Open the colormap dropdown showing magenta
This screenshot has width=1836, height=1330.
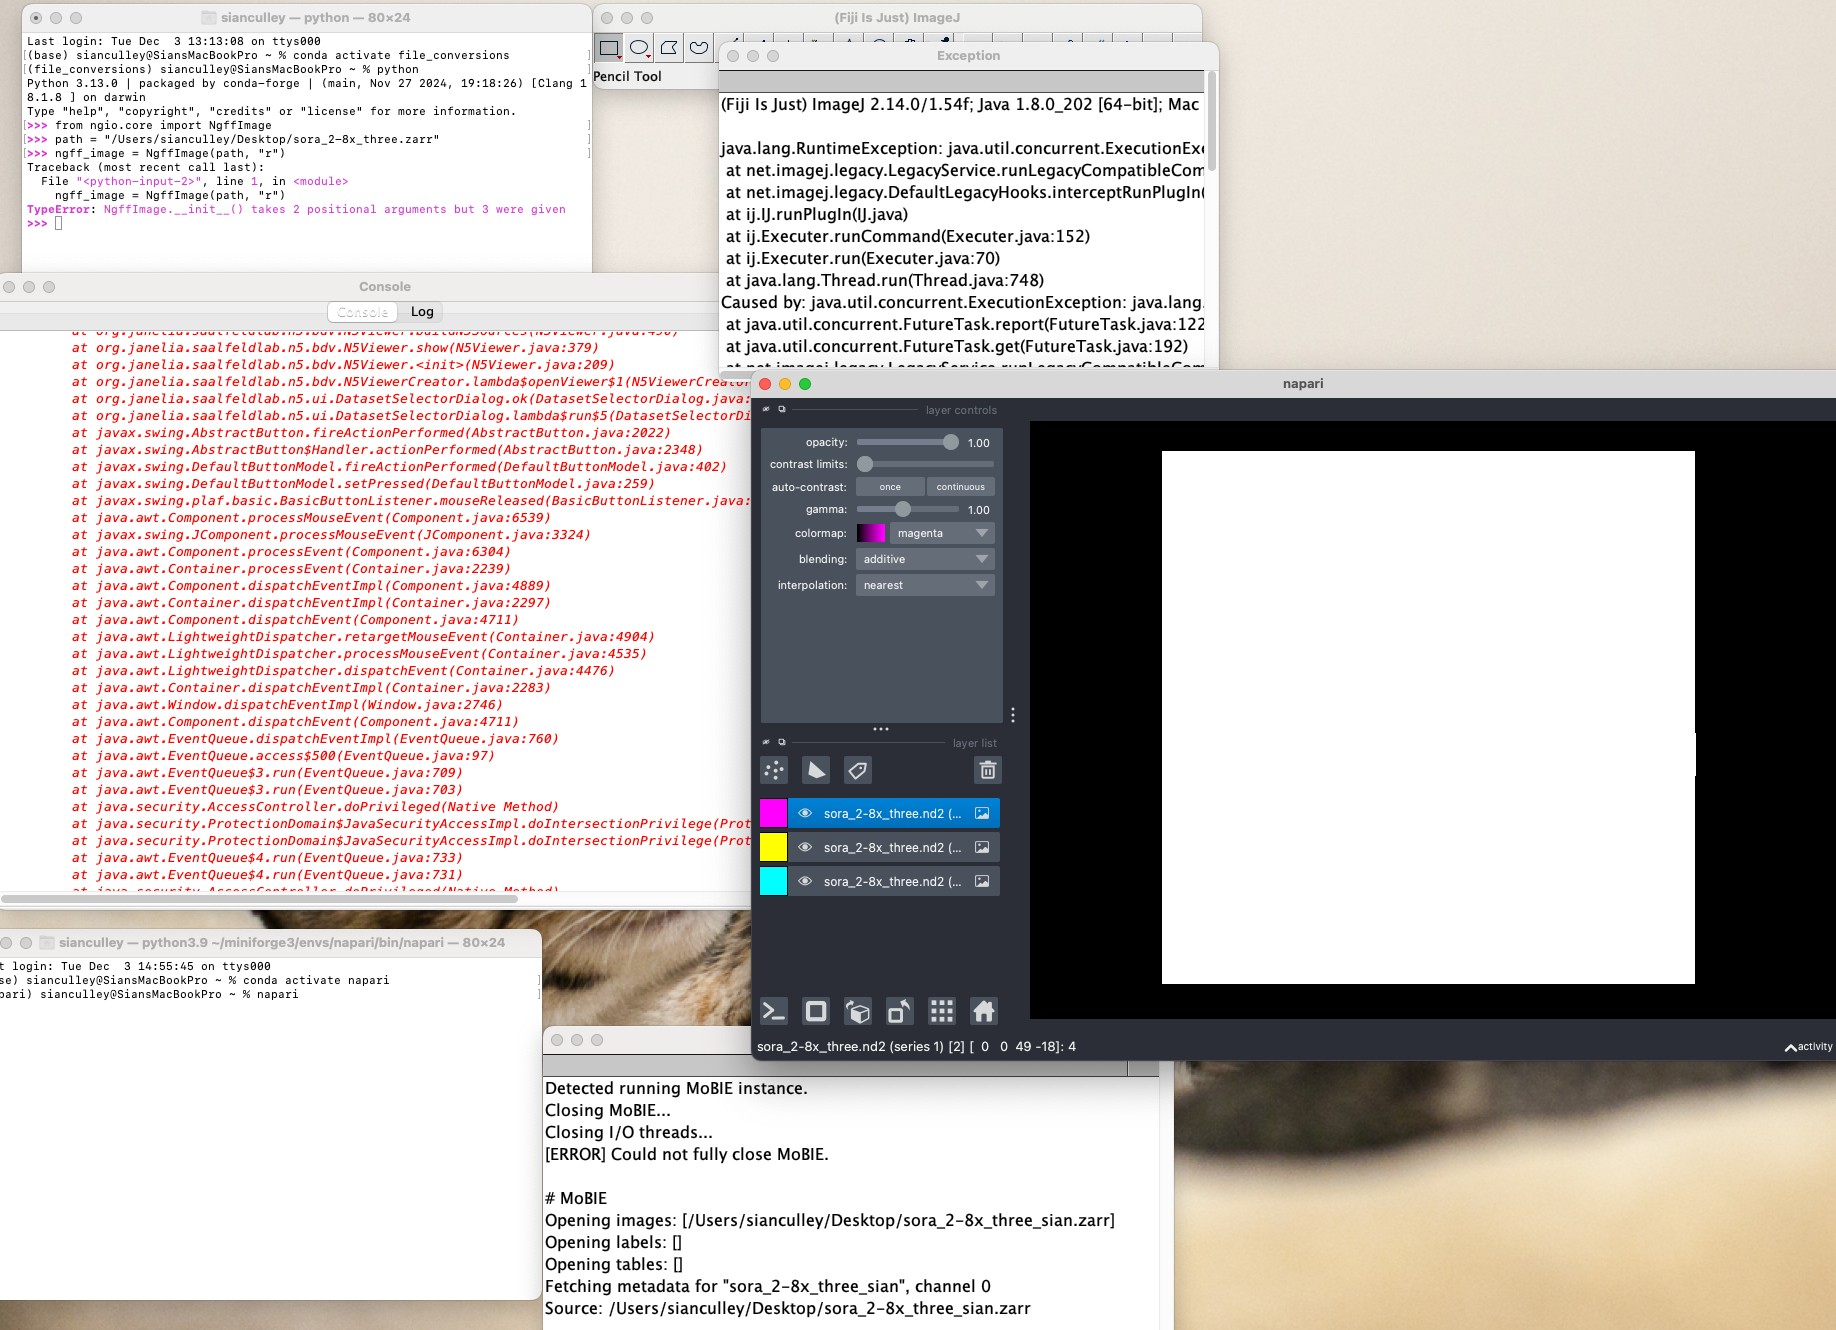(940, 534)
